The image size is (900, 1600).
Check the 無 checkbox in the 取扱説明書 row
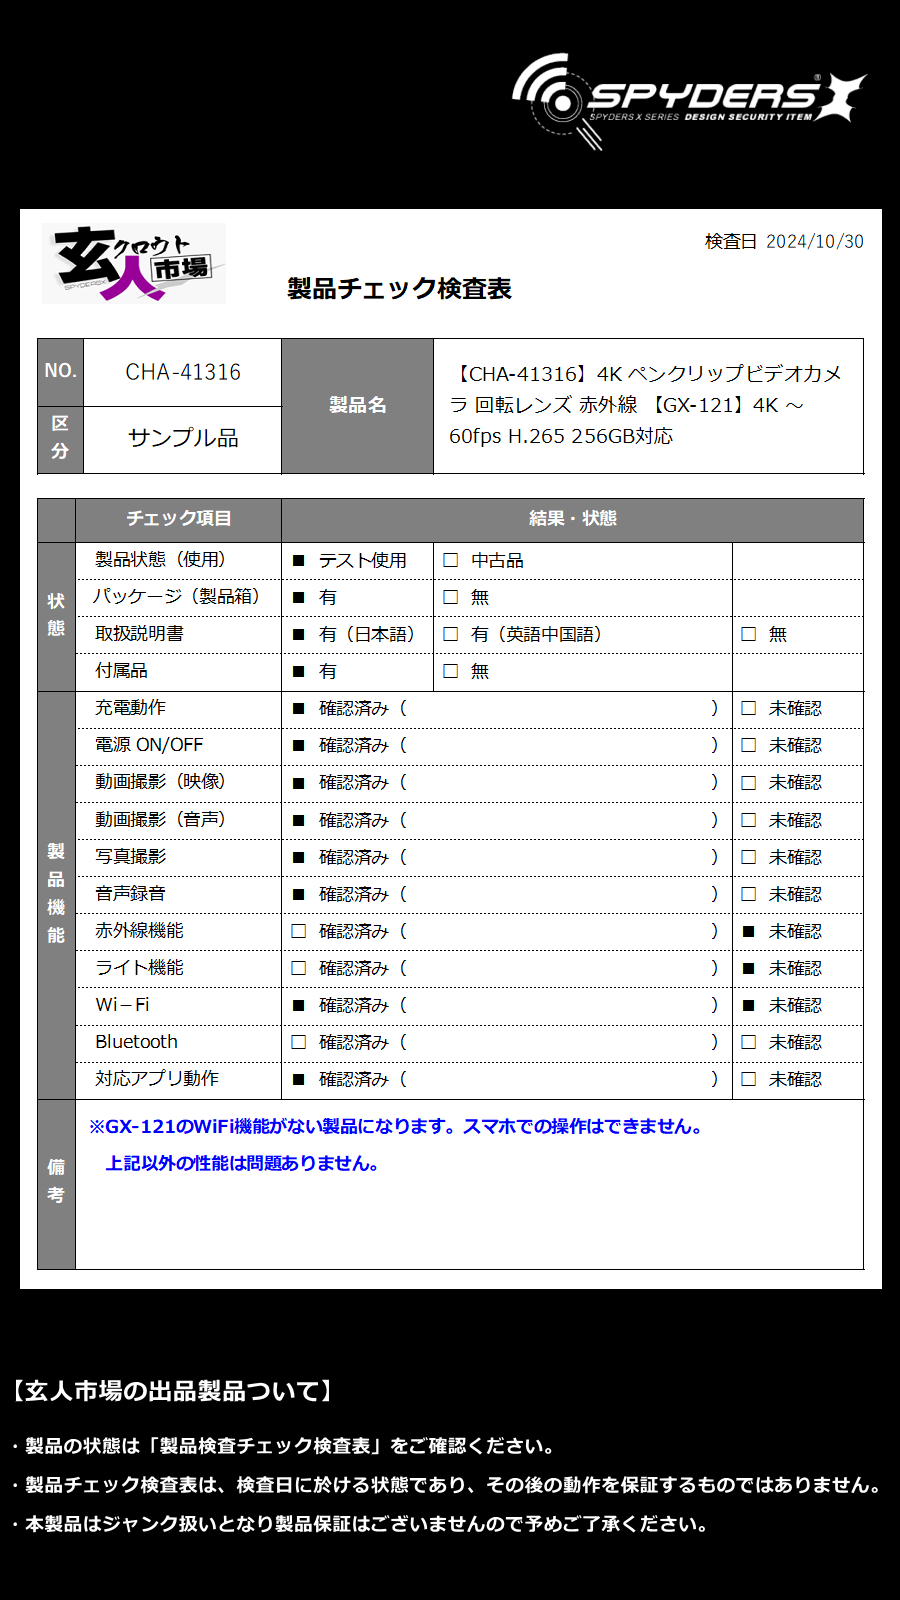[x=749, y=634]
